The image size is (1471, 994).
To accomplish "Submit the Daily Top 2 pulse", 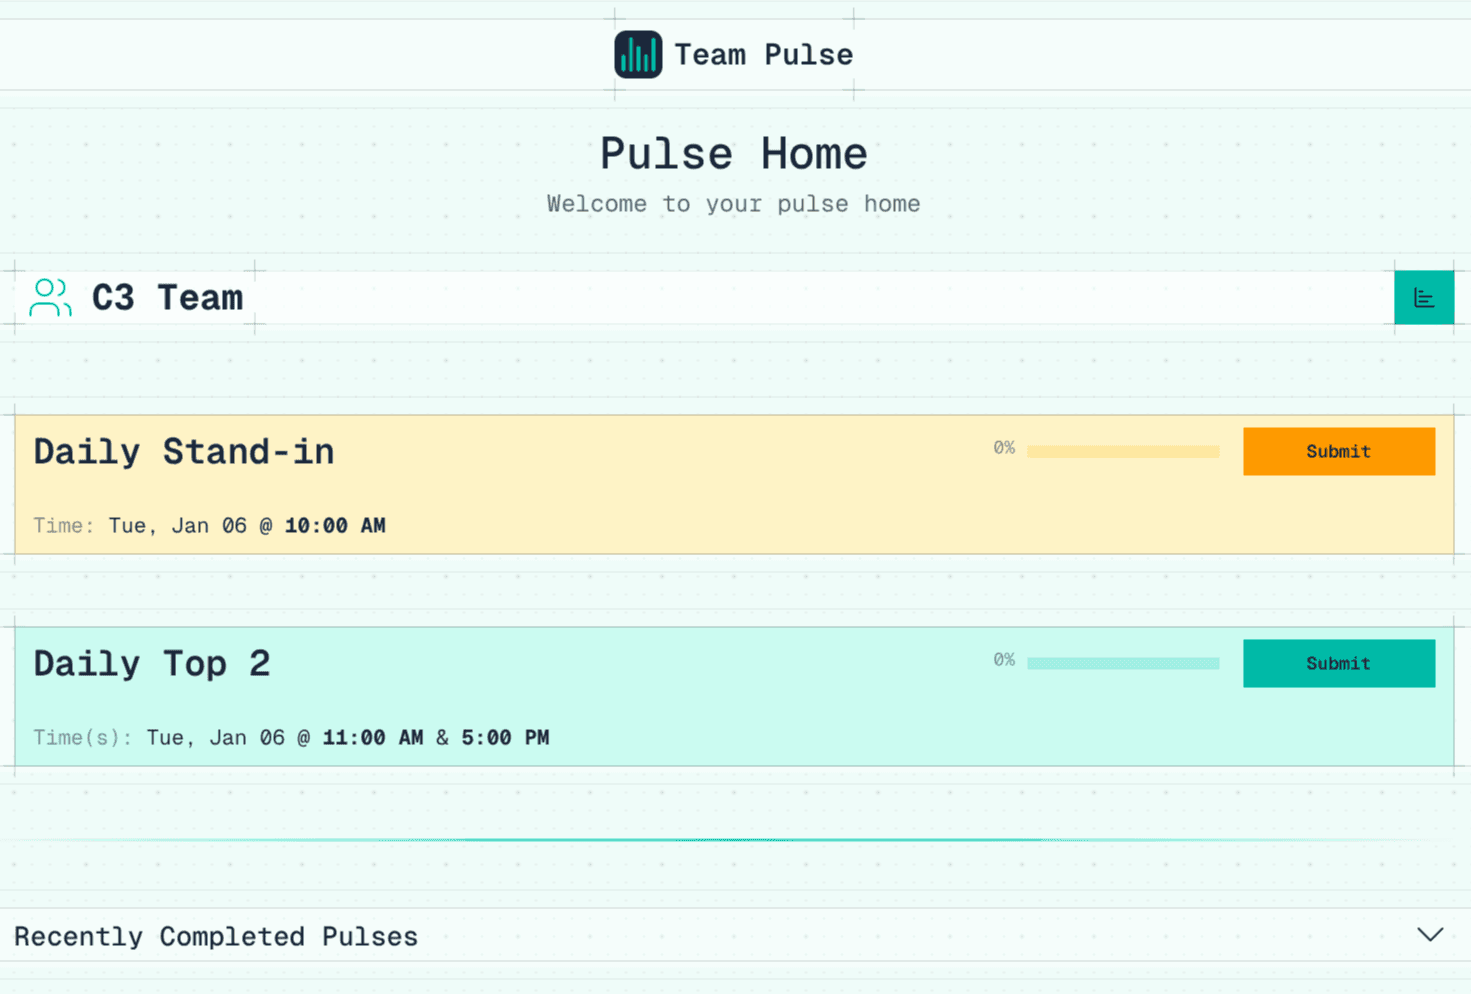I will 1338,663.
